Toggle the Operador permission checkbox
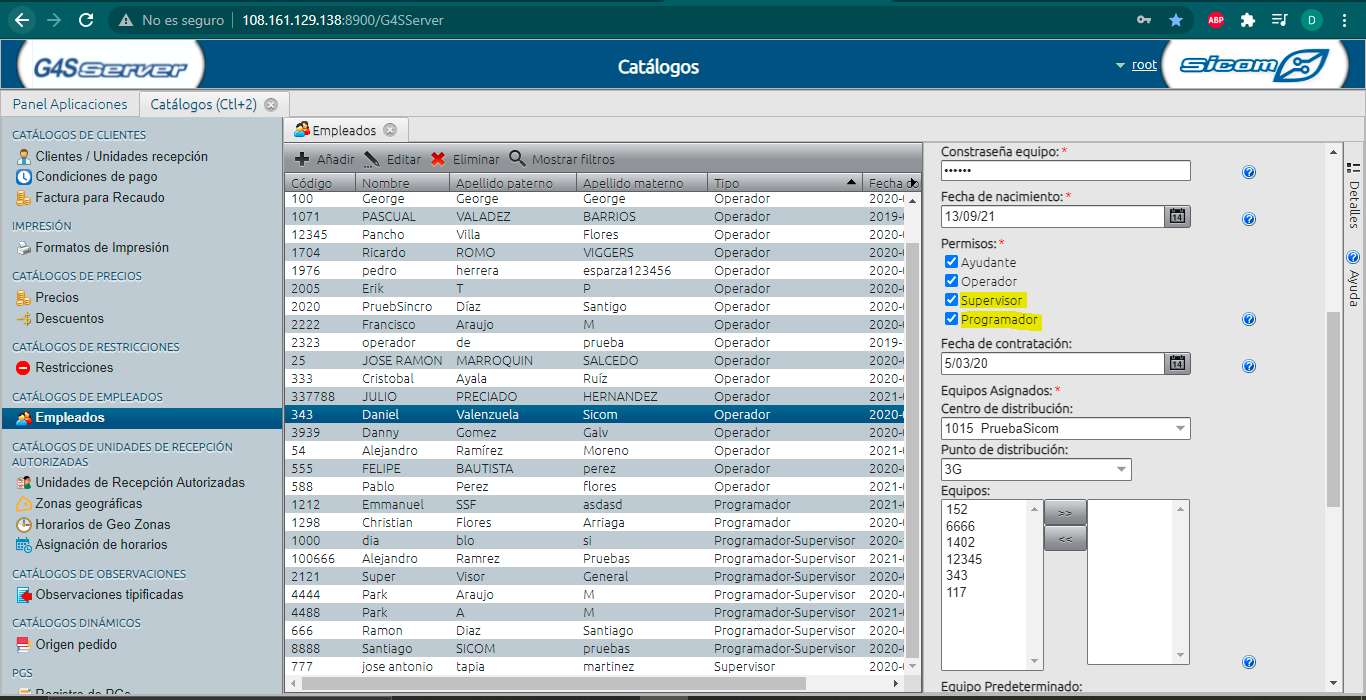 952,281
